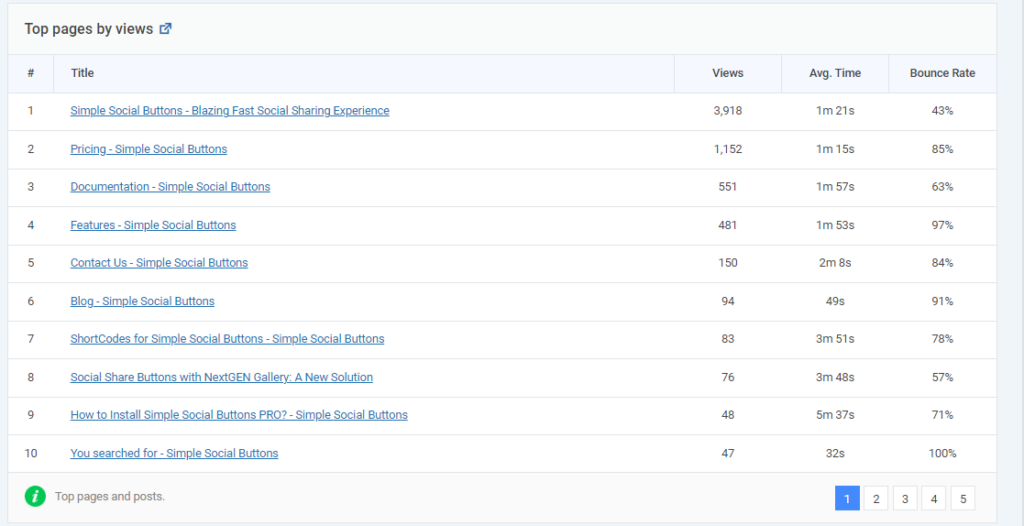Go to pagination page 5
1024x526 pixels.
963,499
